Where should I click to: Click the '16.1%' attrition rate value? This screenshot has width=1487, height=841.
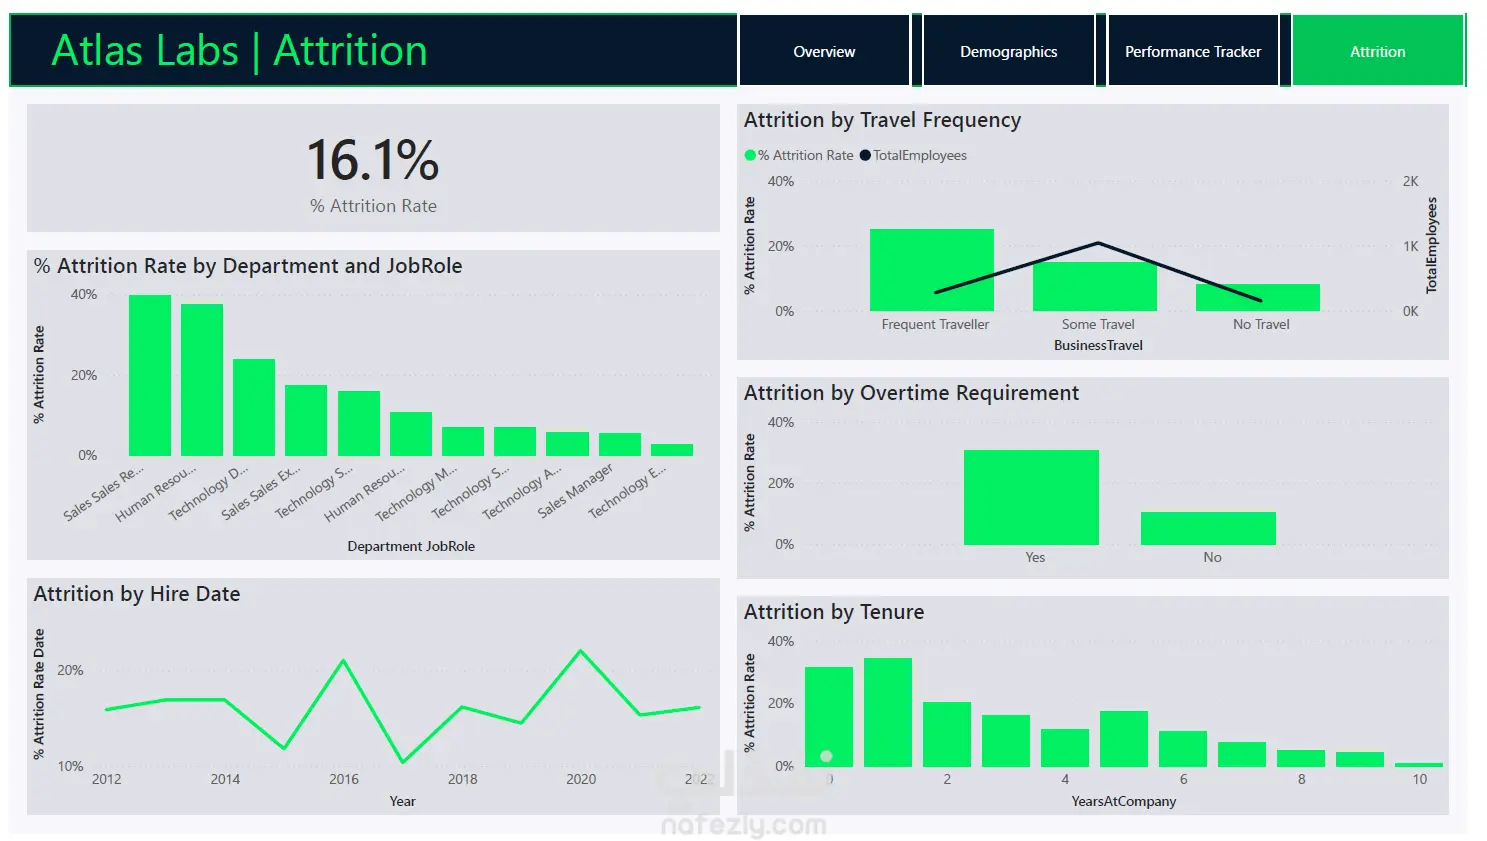pos(373,160)
